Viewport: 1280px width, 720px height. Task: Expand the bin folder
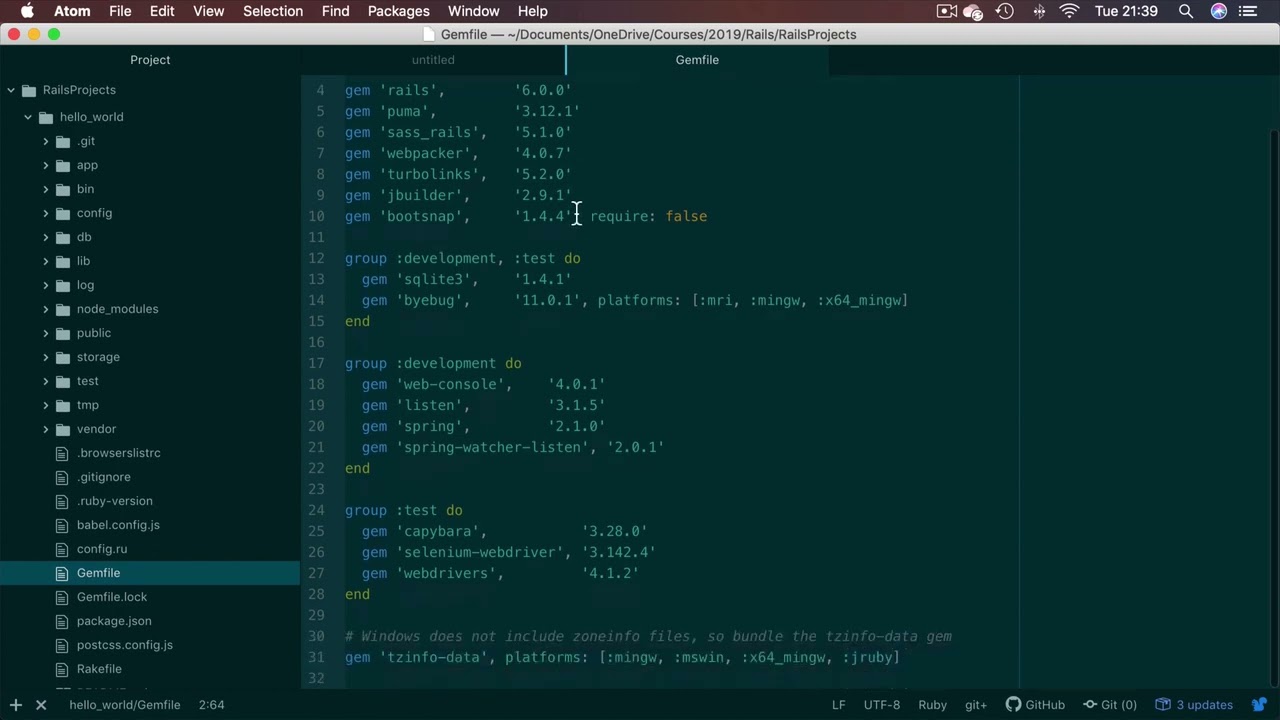(x=45, y=189)
